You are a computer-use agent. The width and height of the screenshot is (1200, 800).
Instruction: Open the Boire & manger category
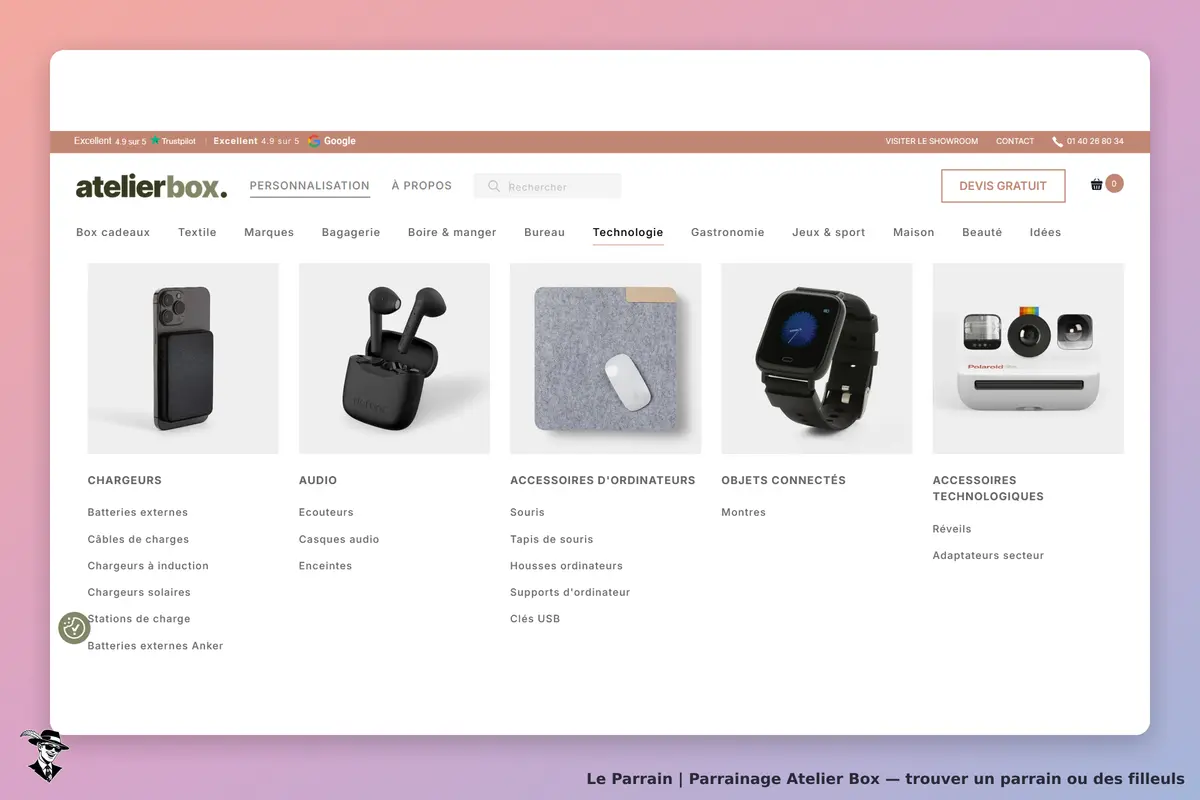pos(452,232)
